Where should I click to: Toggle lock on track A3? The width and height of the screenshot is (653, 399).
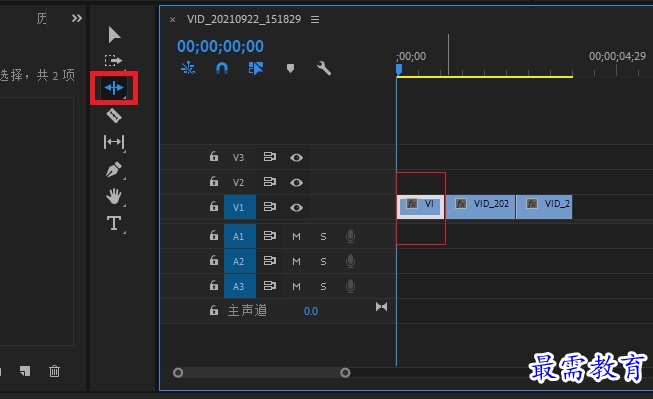[214, 286]
